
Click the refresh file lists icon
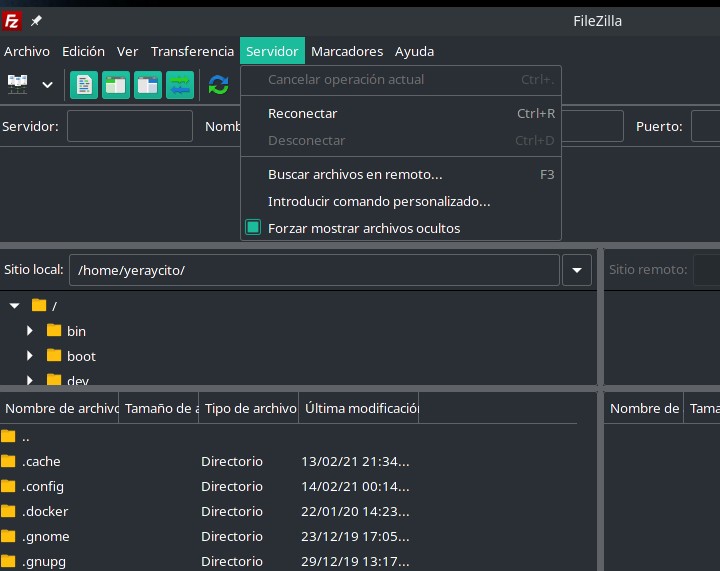(218, 85)
